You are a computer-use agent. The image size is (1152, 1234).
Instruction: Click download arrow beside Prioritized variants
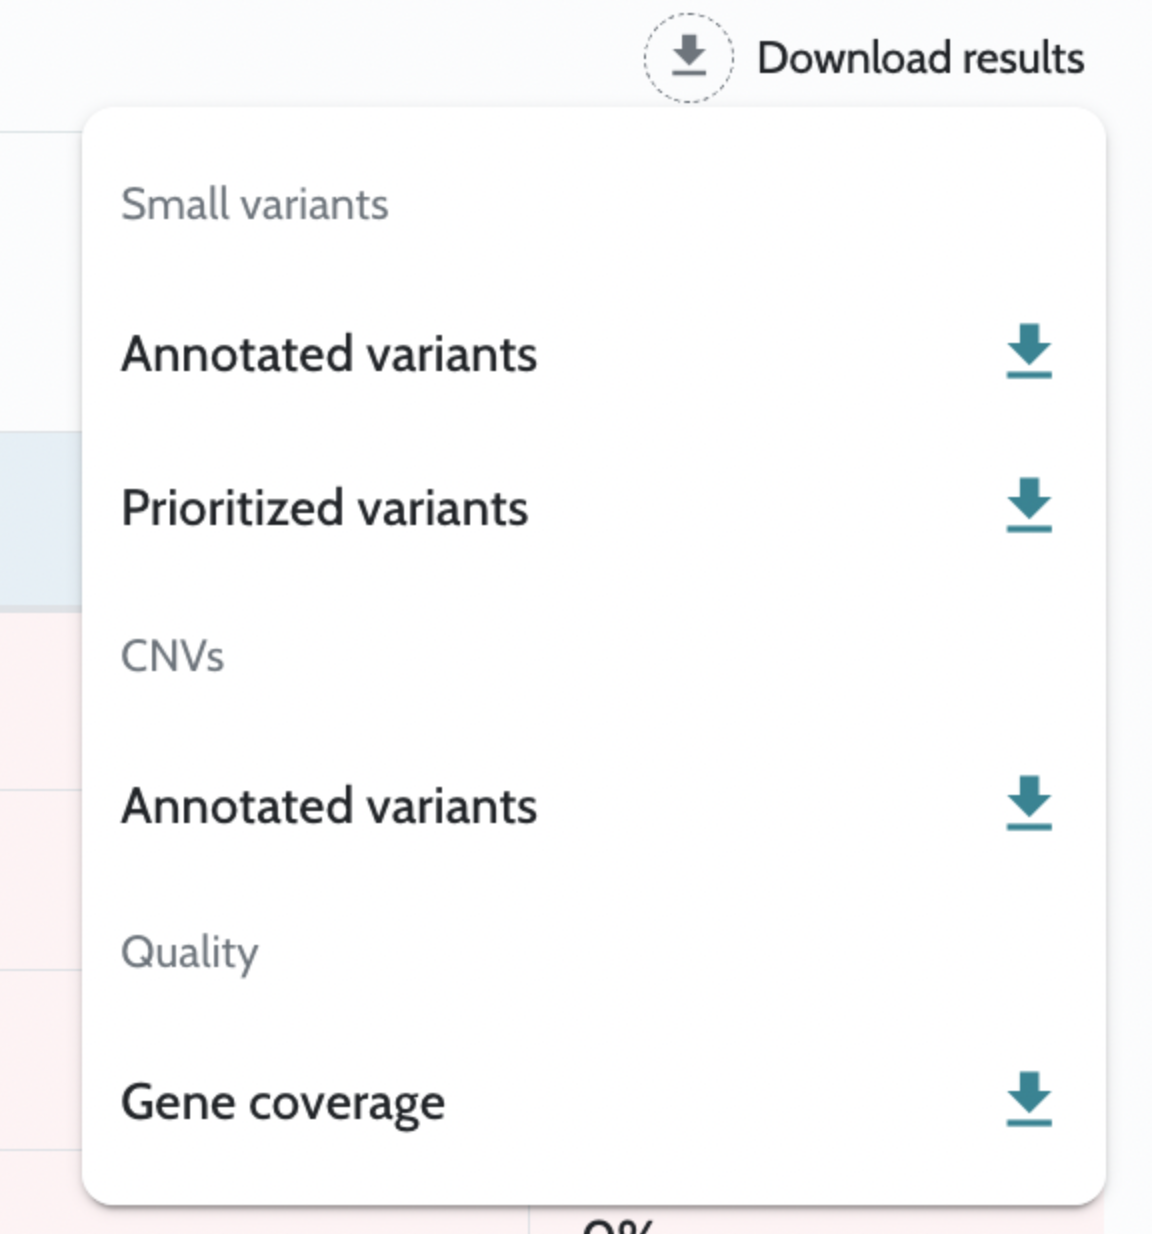click(1028, 505)
